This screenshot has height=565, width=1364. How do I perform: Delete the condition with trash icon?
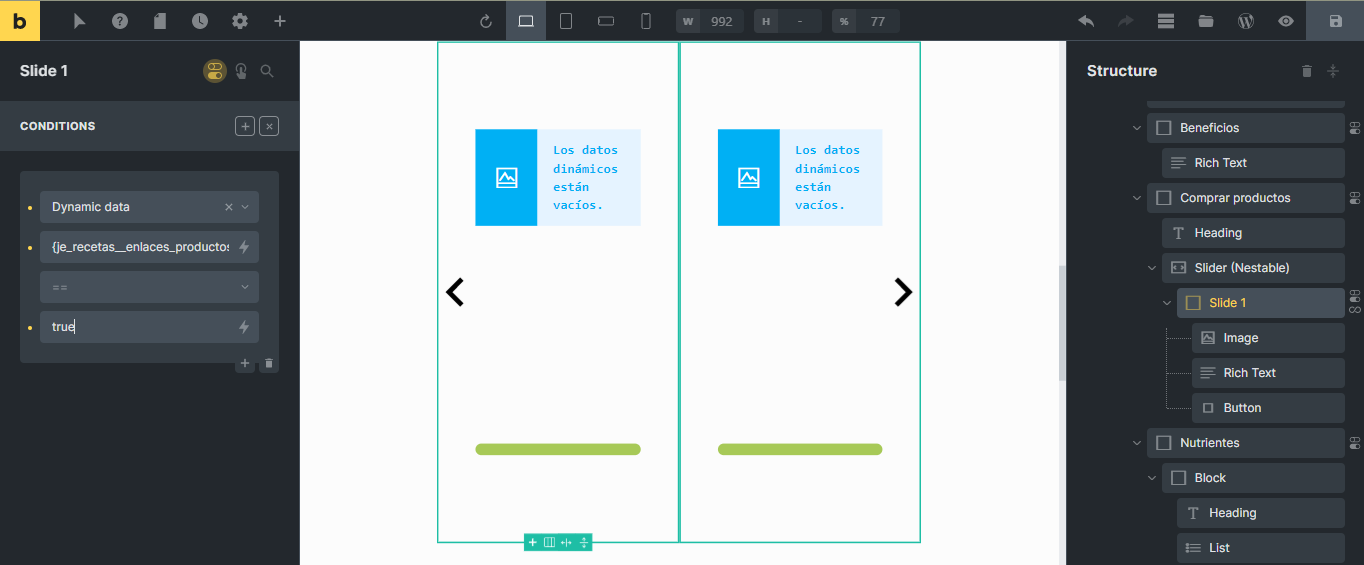pos(268,364)
